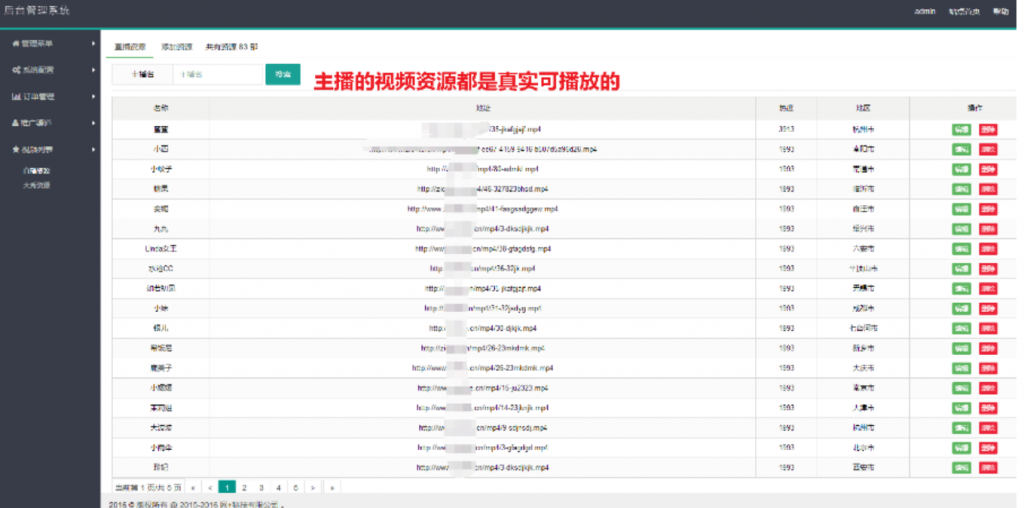
Task: Edit the row located in 无锡市
Action: [961, 289]
